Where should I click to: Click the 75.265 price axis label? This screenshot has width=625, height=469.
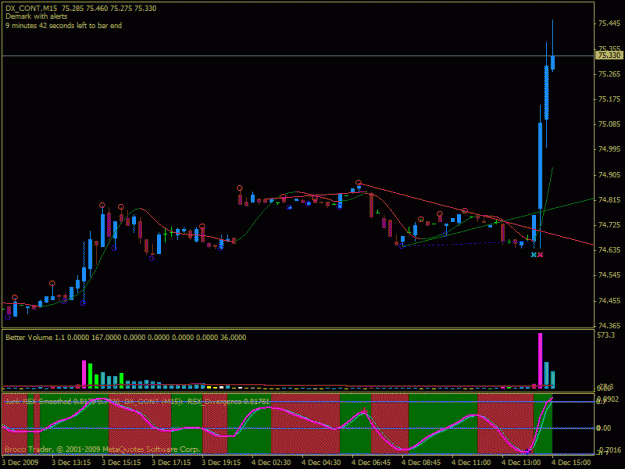(x=609, y=74)
